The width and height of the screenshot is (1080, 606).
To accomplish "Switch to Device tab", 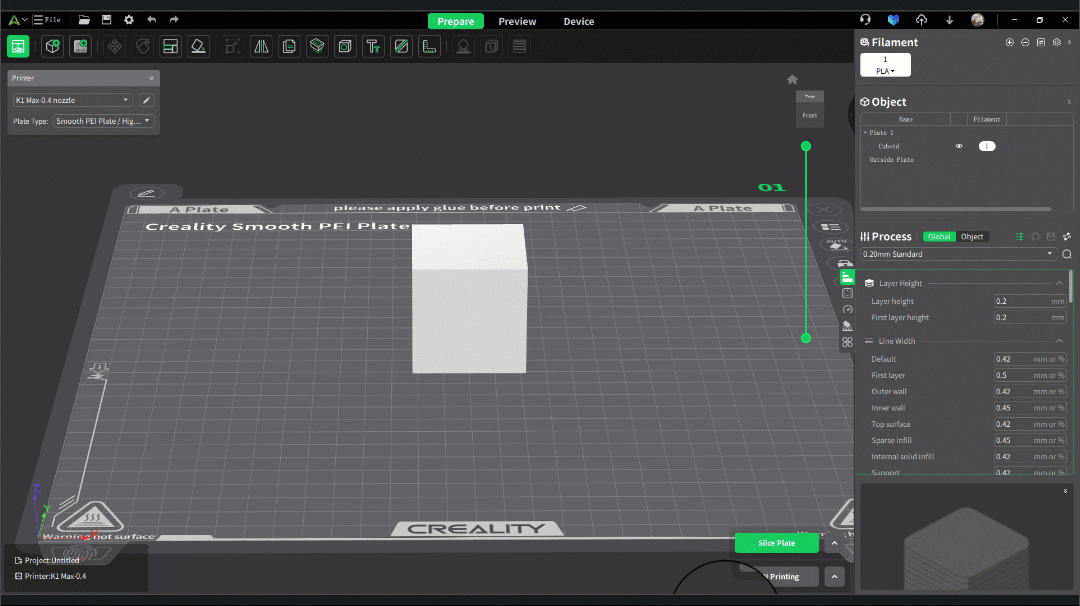I will 579,21.
